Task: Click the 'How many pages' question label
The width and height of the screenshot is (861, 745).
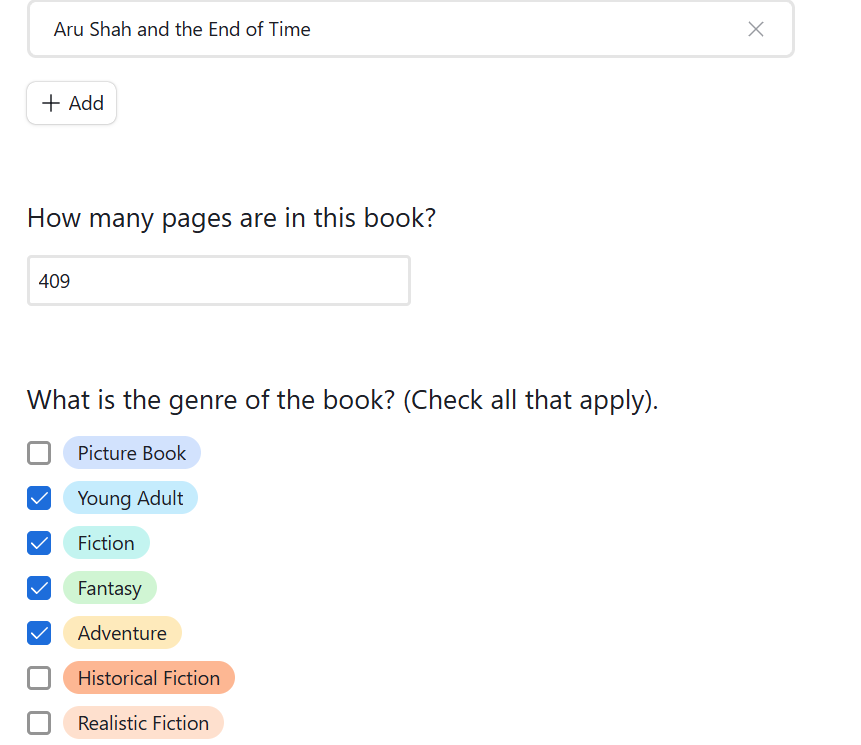Action: 231,218
